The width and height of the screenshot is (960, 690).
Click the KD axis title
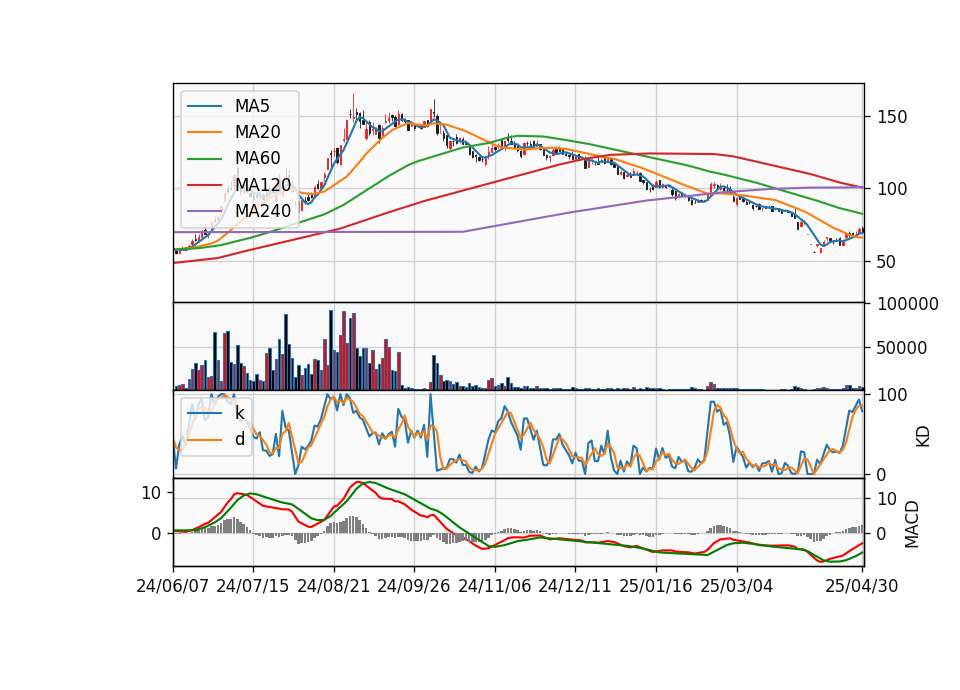[x=923, y=437]
